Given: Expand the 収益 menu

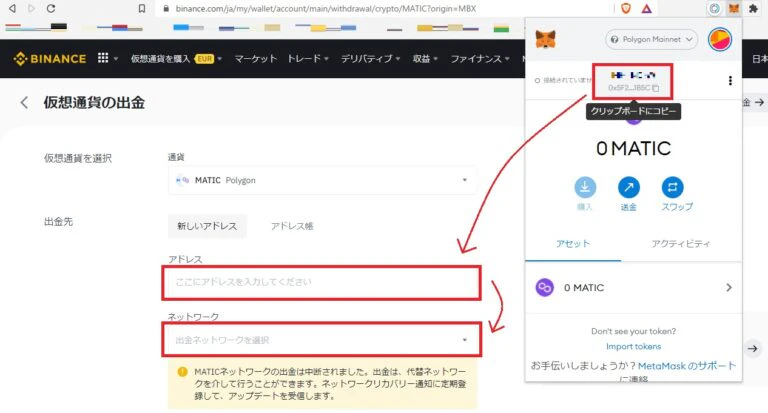Looking at the screenshot, I should (x=425, y=59).
